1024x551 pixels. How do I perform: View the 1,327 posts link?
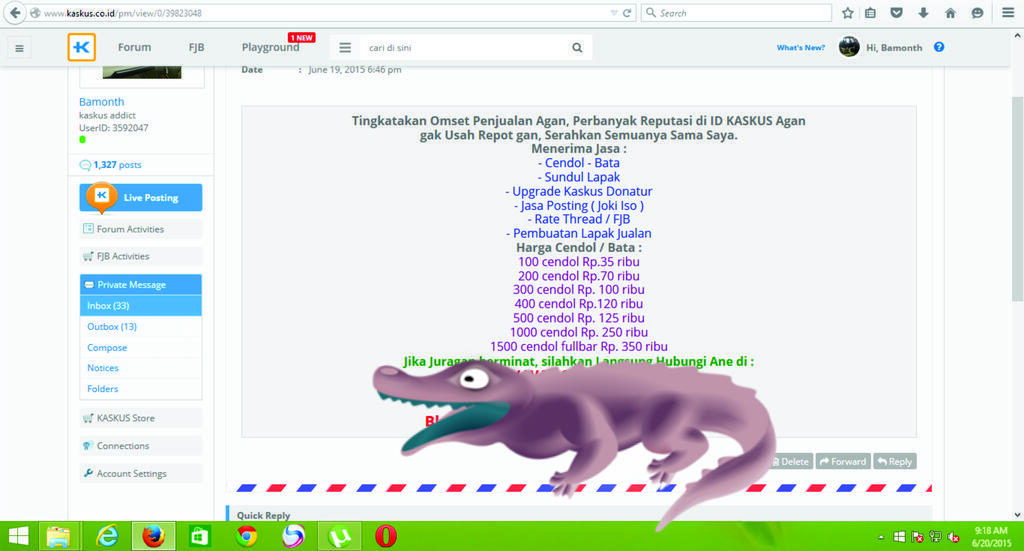coord(117,165)
